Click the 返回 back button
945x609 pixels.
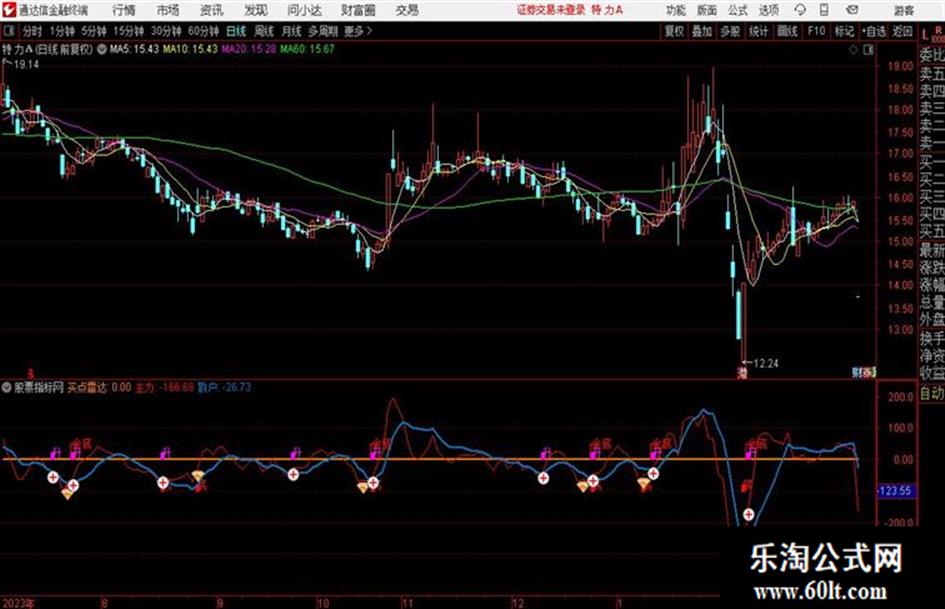pos(902,31)
